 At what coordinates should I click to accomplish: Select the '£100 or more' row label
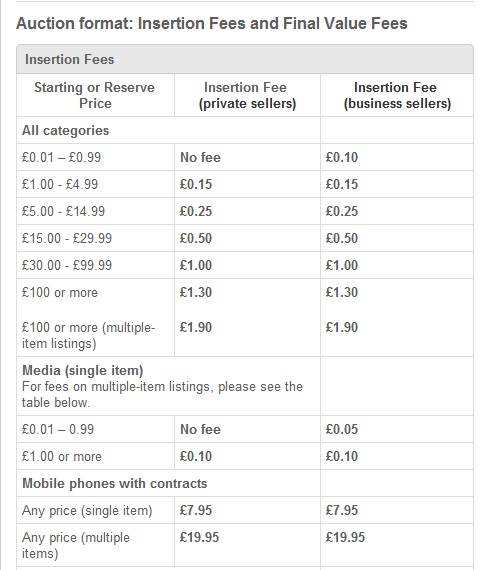(60, 292)
